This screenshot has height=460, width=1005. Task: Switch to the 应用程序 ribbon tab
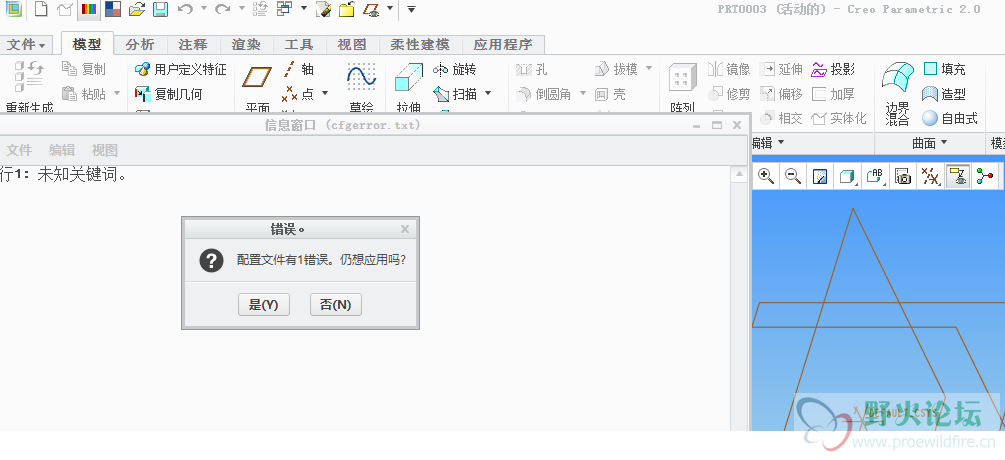(503, 44)
